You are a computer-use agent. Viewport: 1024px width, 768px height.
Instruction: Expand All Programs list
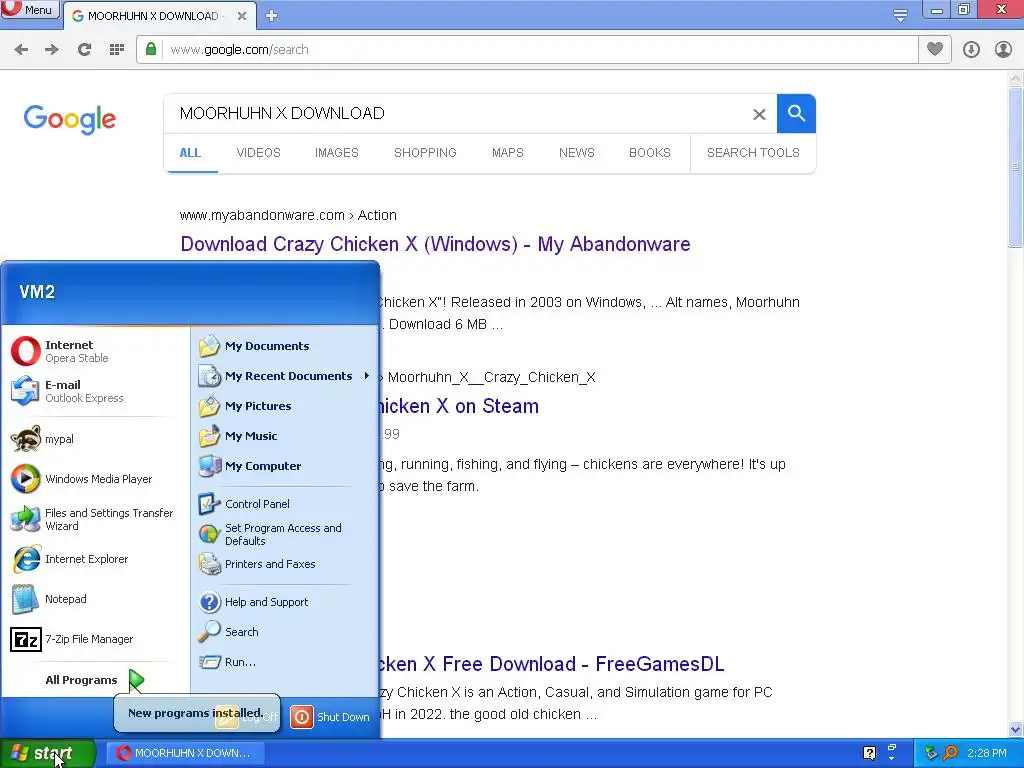click(96, 680)
